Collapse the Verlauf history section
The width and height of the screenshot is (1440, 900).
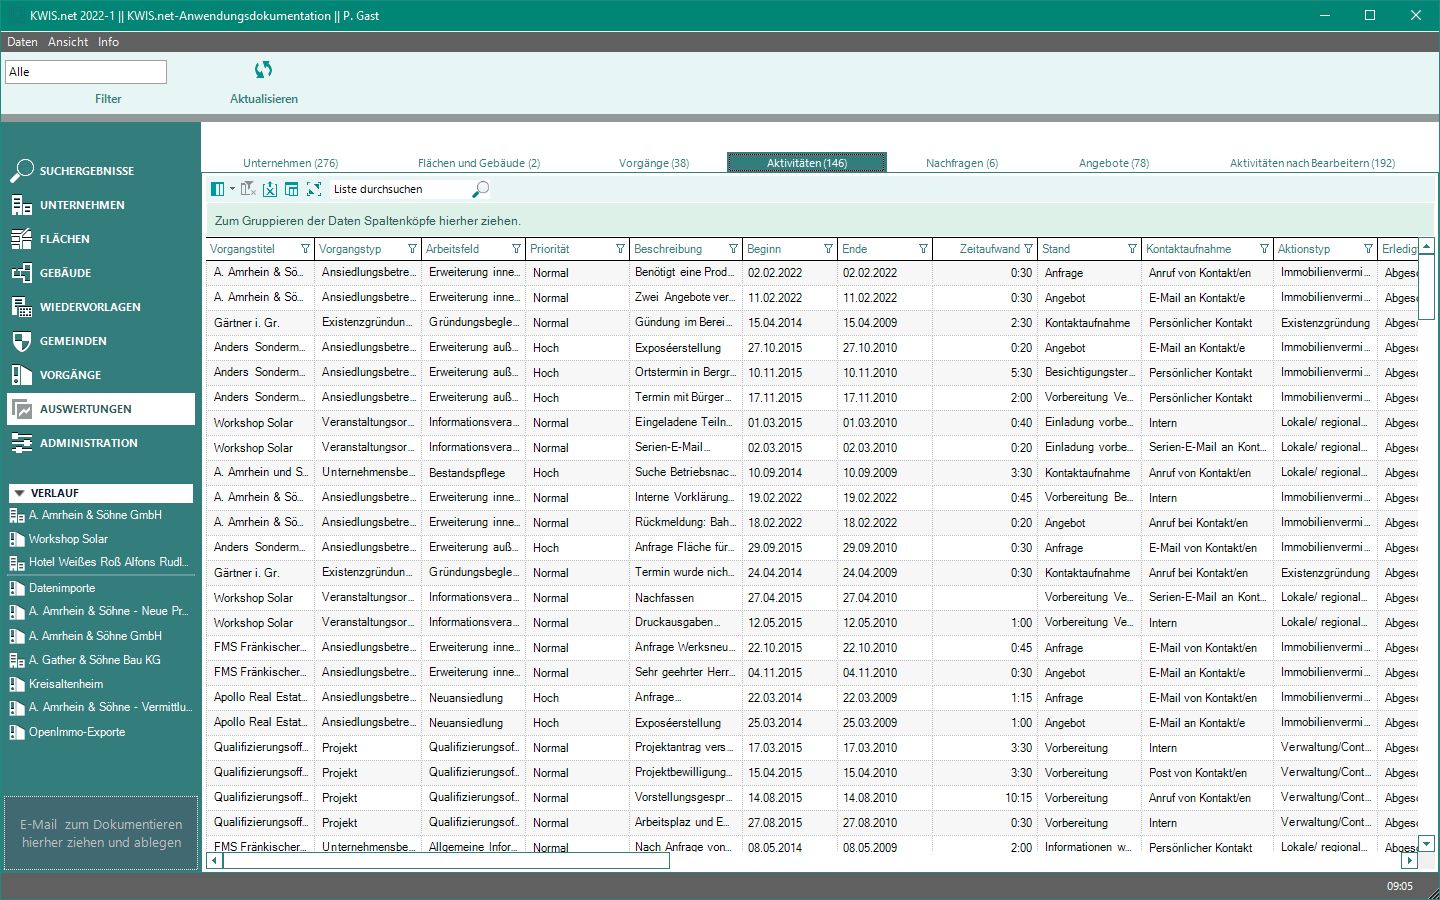[18, 493]
